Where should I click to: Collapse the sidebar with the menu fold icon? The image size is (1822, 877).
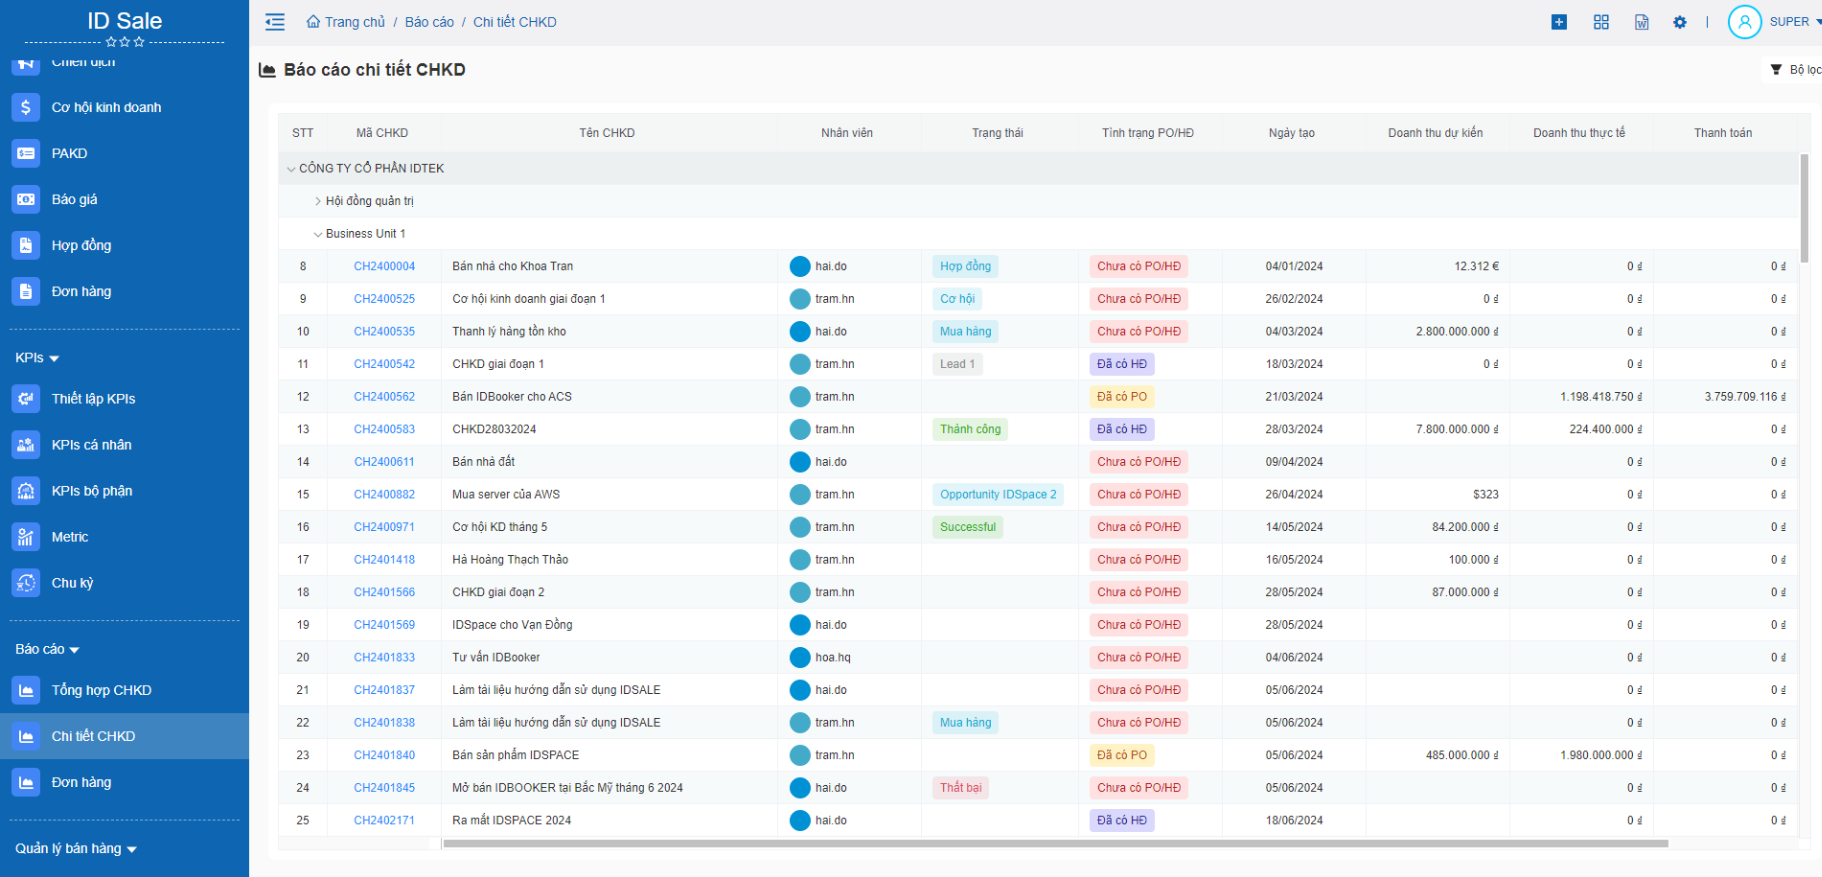[x=275, y=22]
